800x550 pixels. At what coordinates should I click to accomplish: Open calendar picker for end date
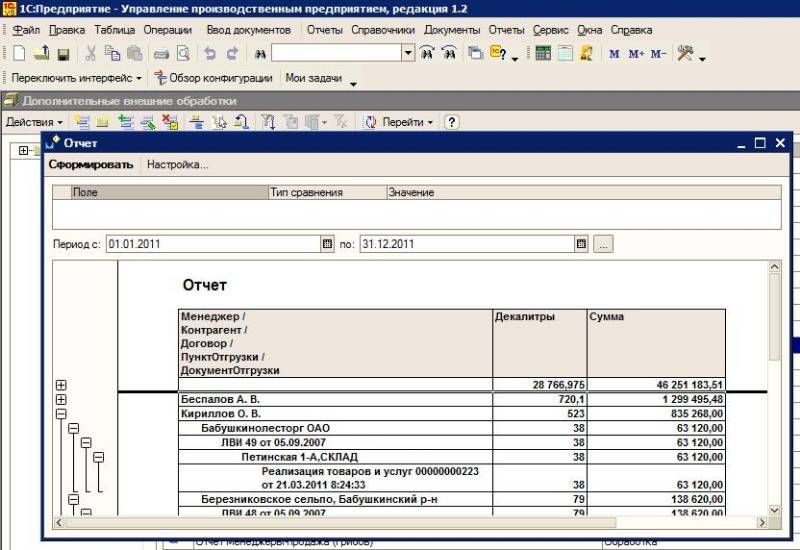pos(581,243)
